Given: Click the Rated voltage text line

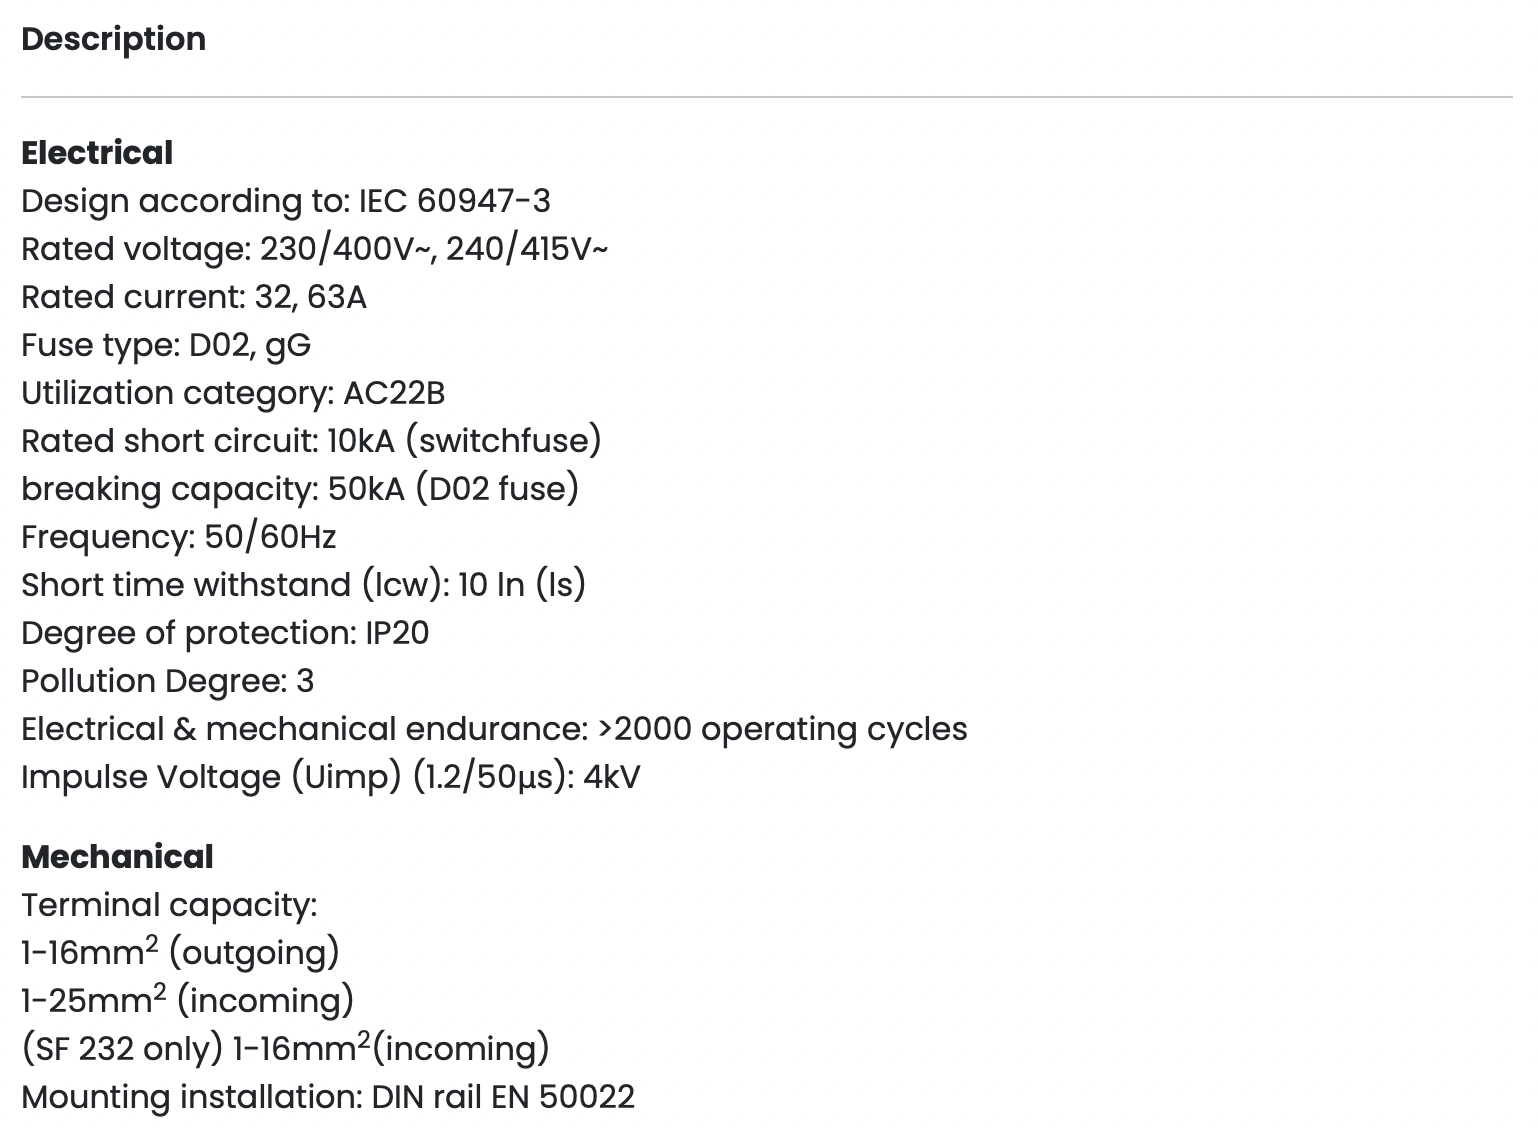Looking at the screenshot, I should 315,249.
